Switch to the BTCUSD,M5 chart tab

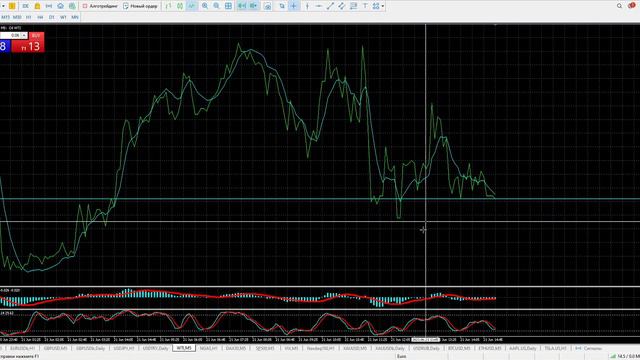459,348
